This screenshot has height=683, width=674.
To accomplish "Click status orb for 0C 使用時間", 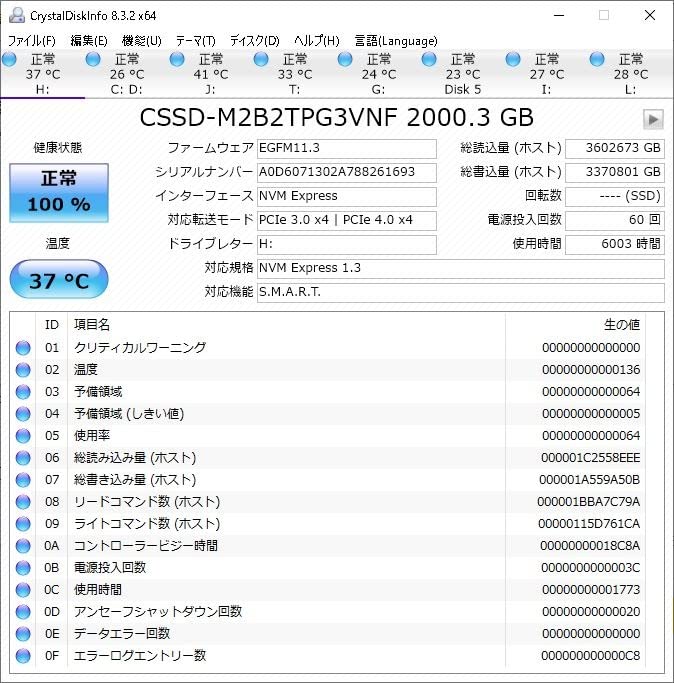I will tap(23, 590).
